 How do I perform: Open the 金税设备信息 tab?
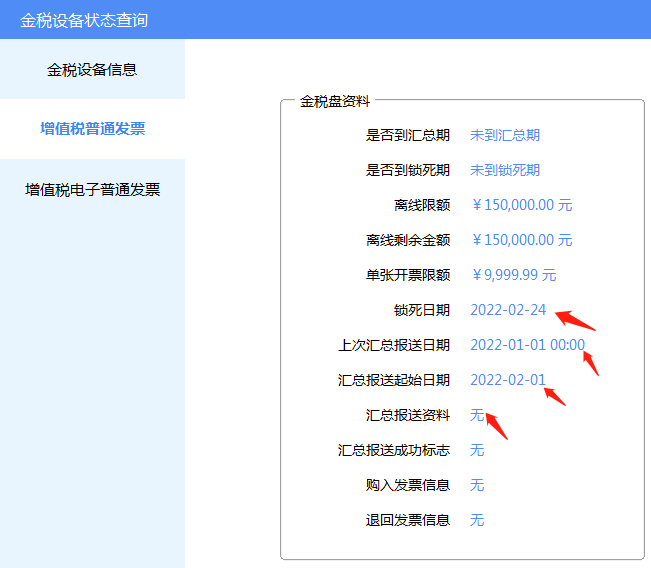pyautogui.click(x=92, y=69)
